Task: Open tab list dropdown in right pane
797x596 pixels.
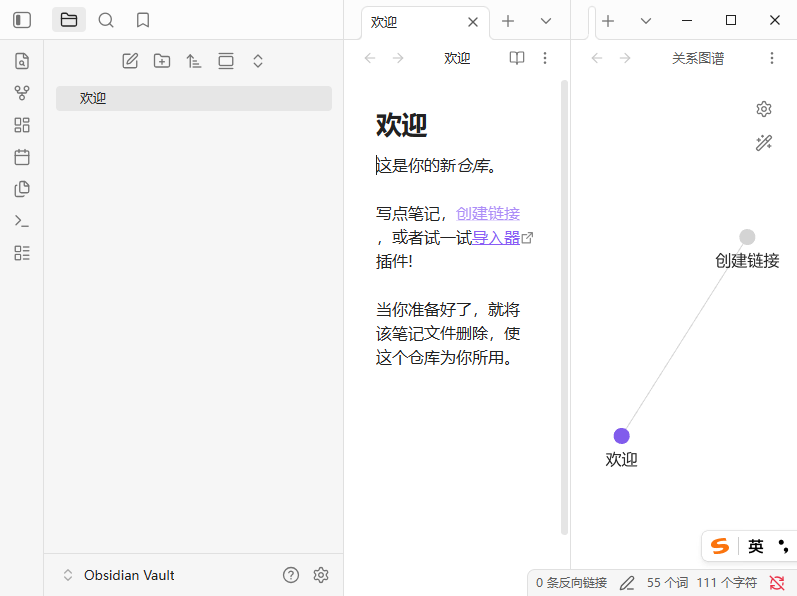Action: point(646,21)
